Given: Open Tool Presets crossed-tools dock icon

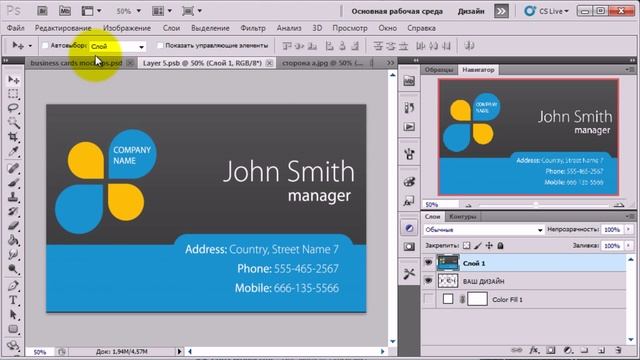Looking at the screenshot, I should (x=409, y=273).
